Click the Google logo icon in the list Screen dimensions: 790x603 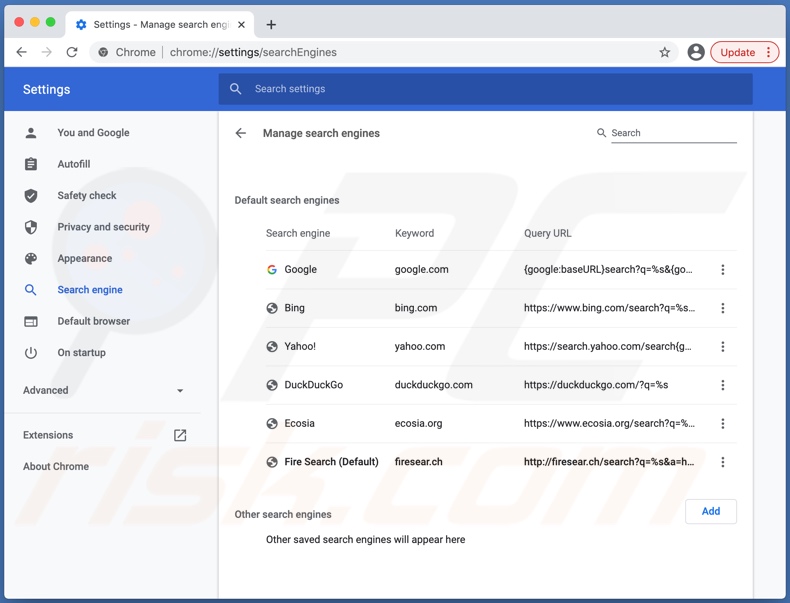click(272, 270)
